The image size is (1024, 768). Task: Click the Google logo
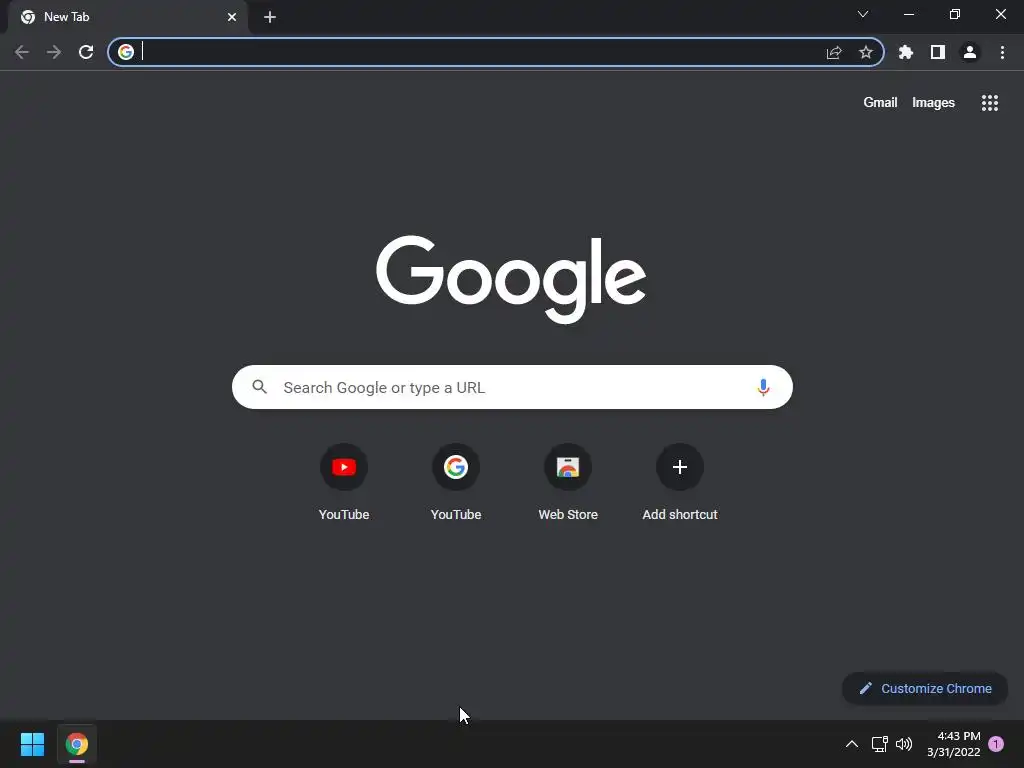point(511,279)
